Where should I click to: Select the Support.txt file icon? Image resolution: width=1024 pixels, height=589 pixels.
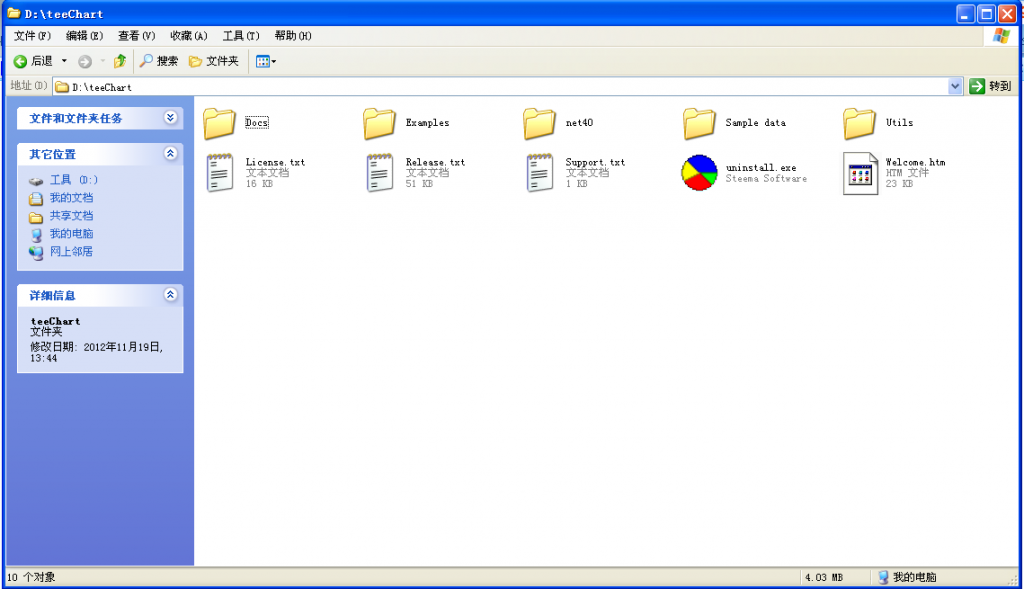pyautogui.click(x=539, y=173)
